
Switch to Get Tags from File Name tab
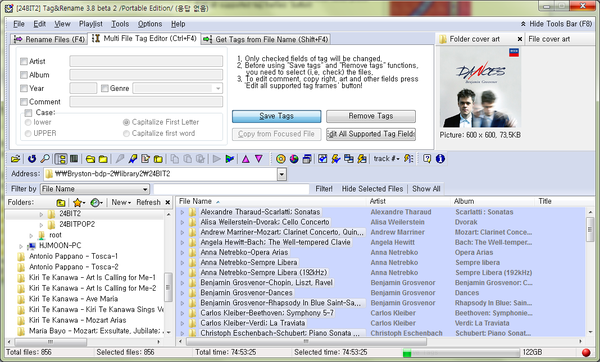266,39
